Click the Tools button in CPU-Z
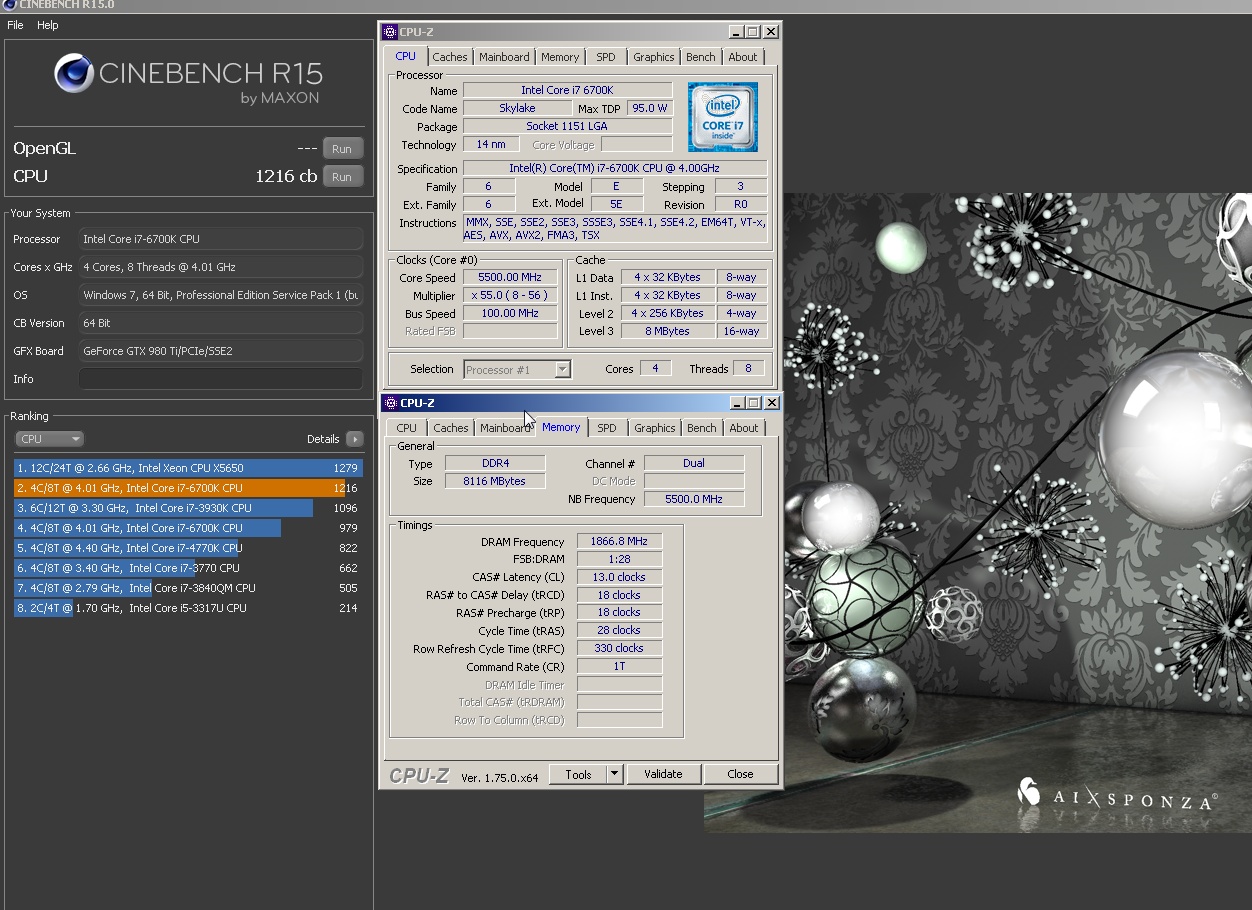The width and height of the screenshot is (1252, 910). pos(578,774)
